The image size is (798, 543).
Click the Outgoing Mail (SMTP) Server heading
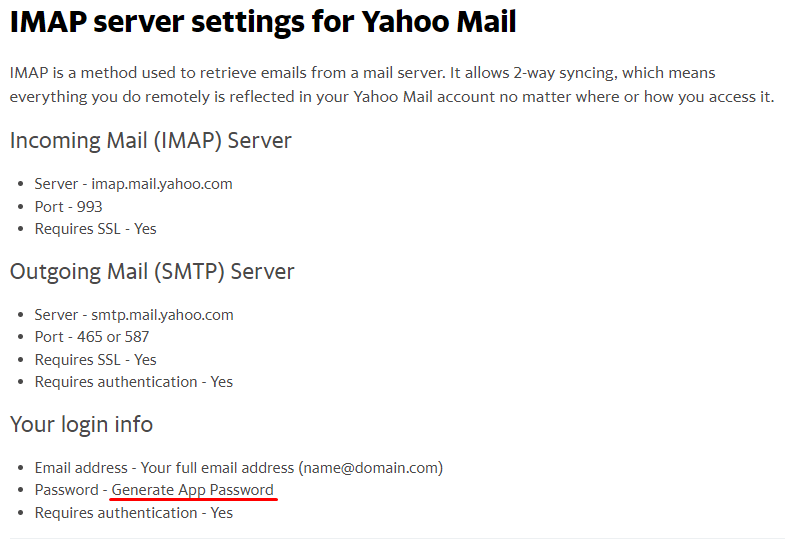click(x=152, y=271)
